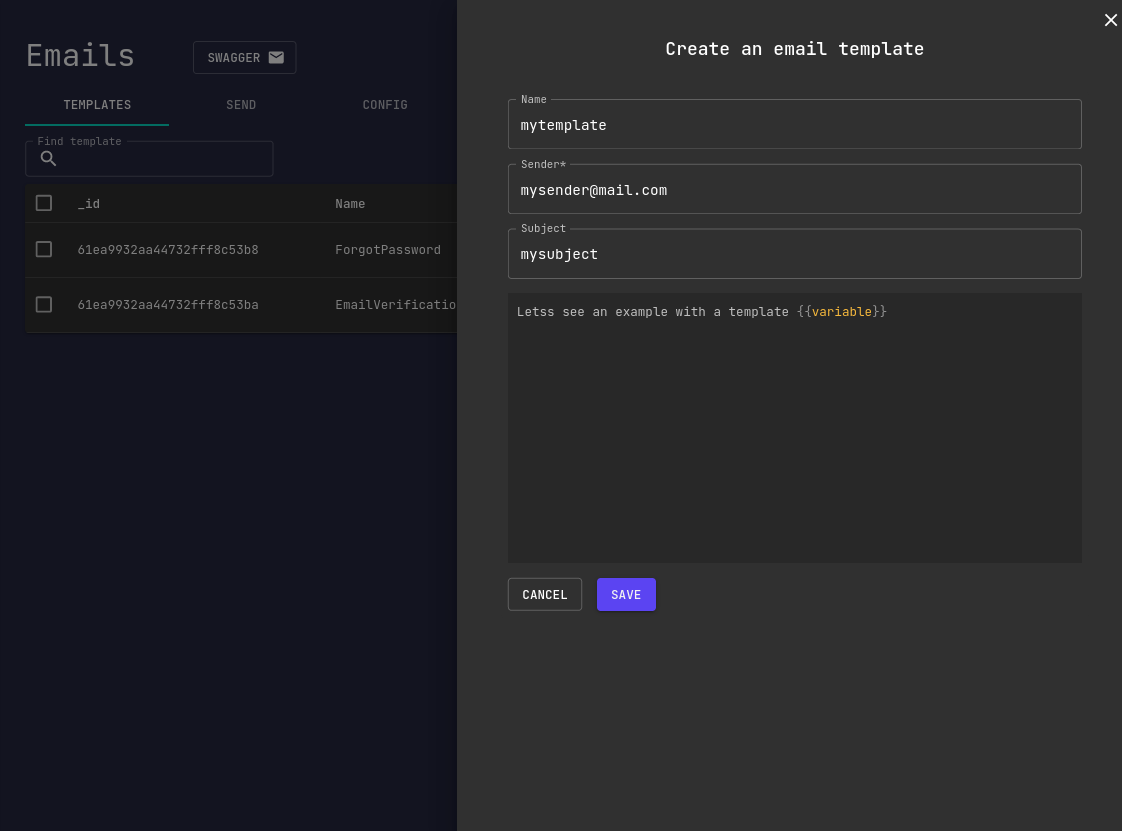Click inside the template body editor
Screen dimensions: 1122x831
pos(794,427)
